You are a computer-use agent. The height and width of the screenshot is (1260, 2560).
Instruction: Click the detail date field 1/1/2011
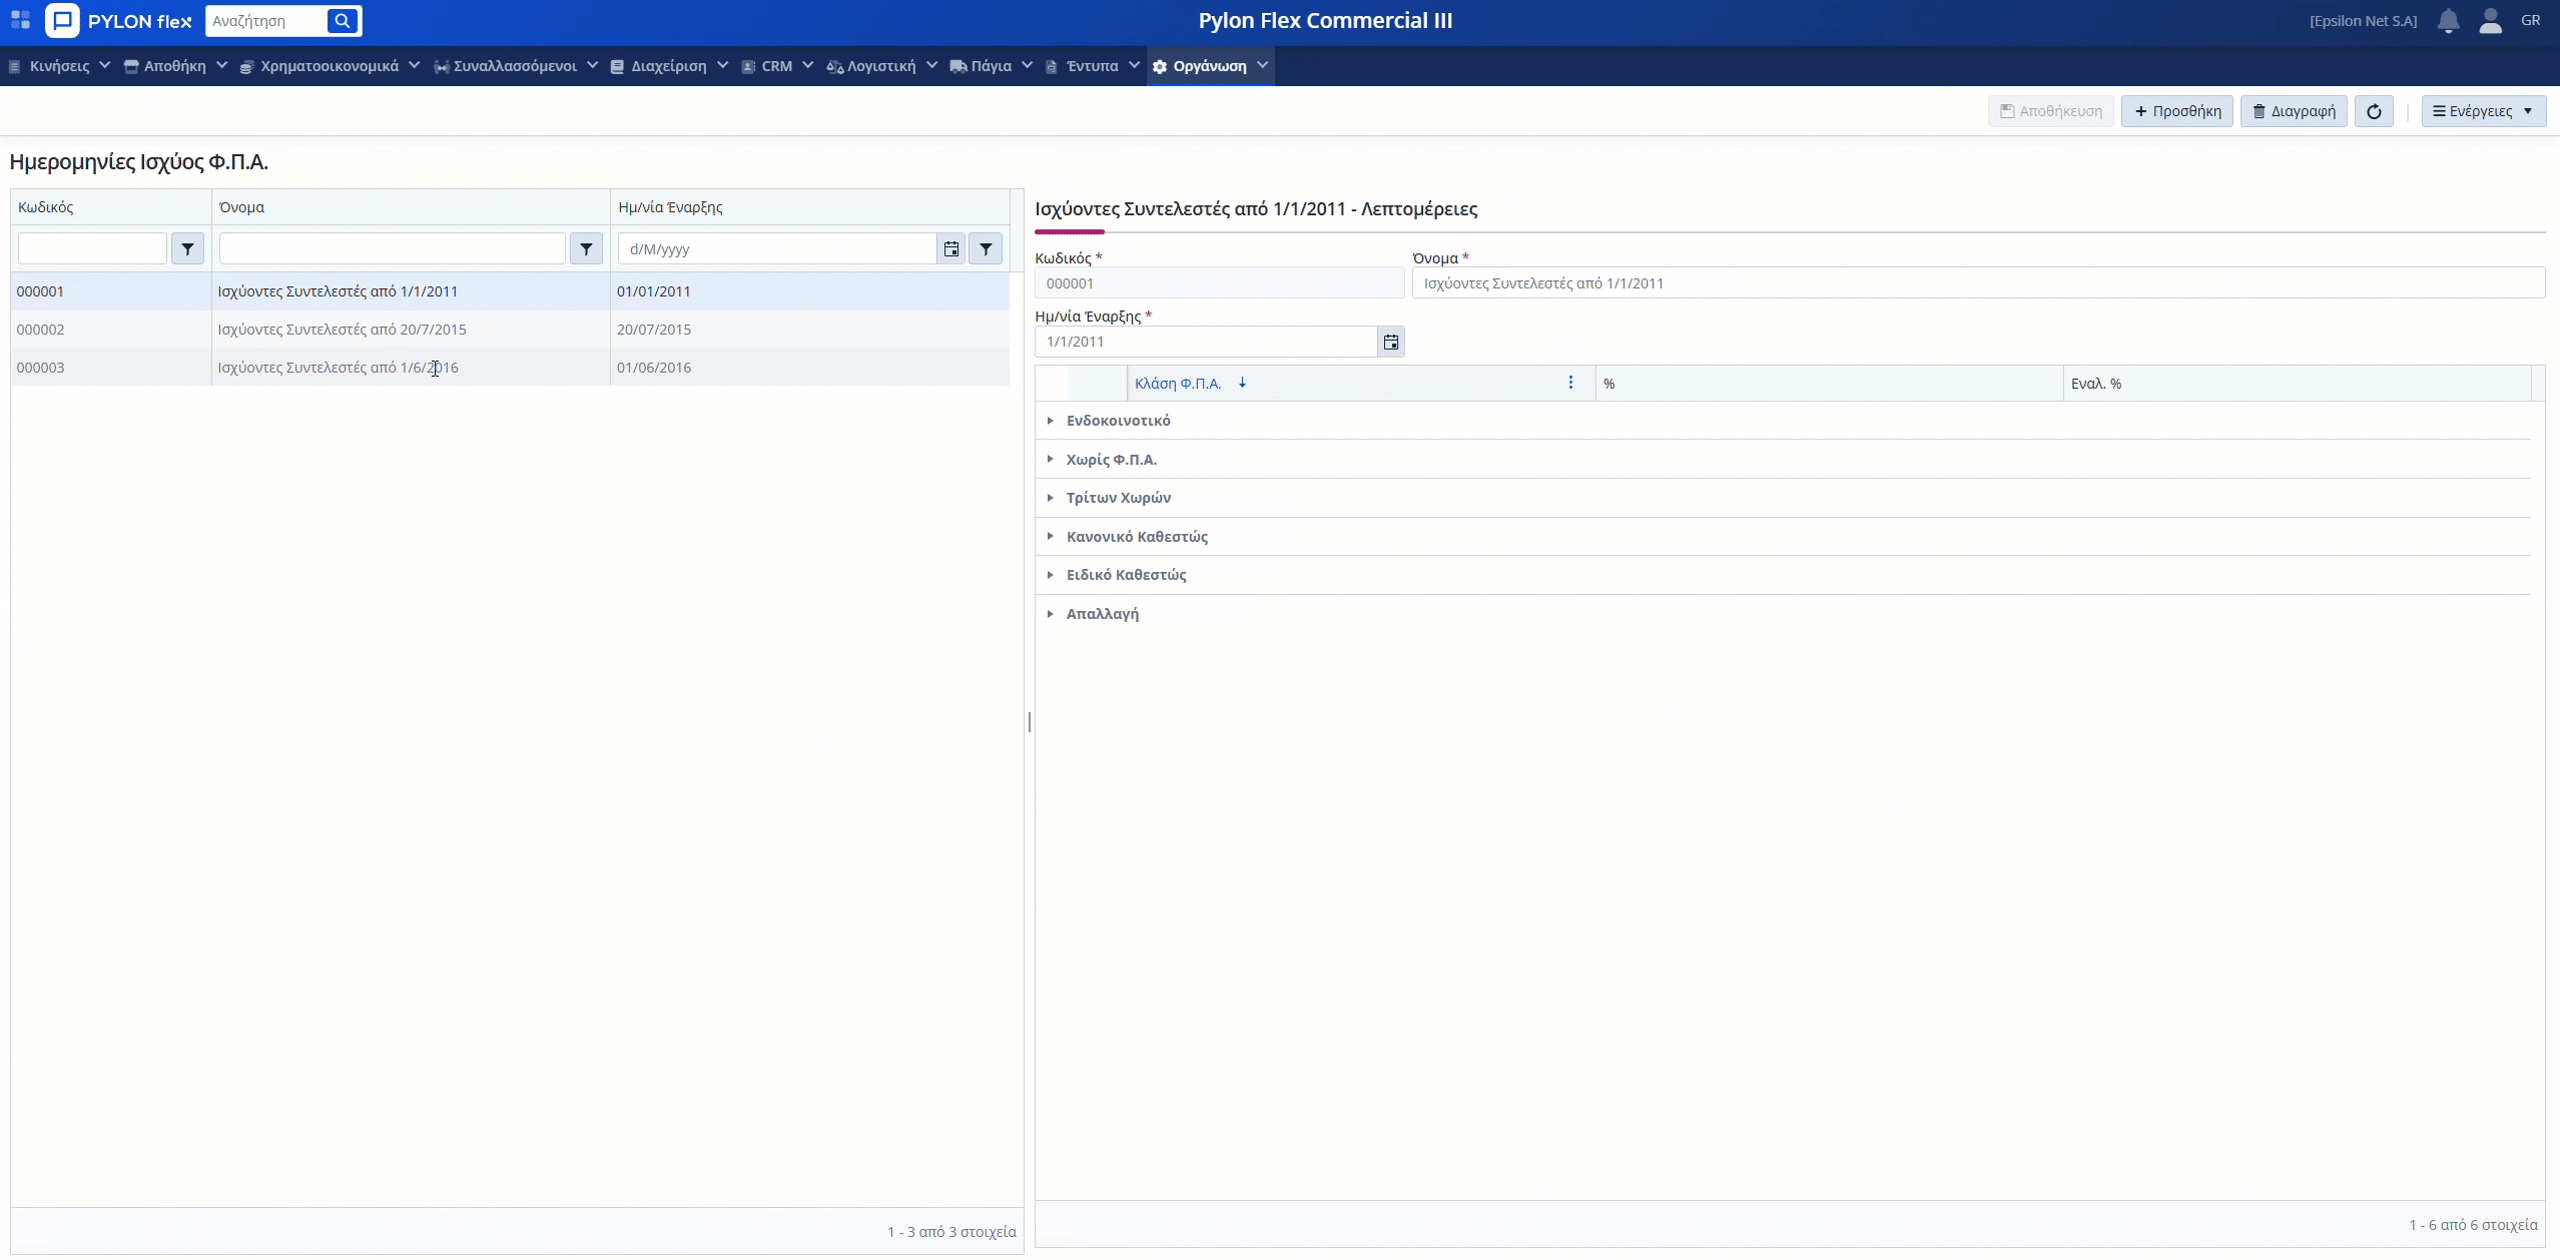[1206, 342]
